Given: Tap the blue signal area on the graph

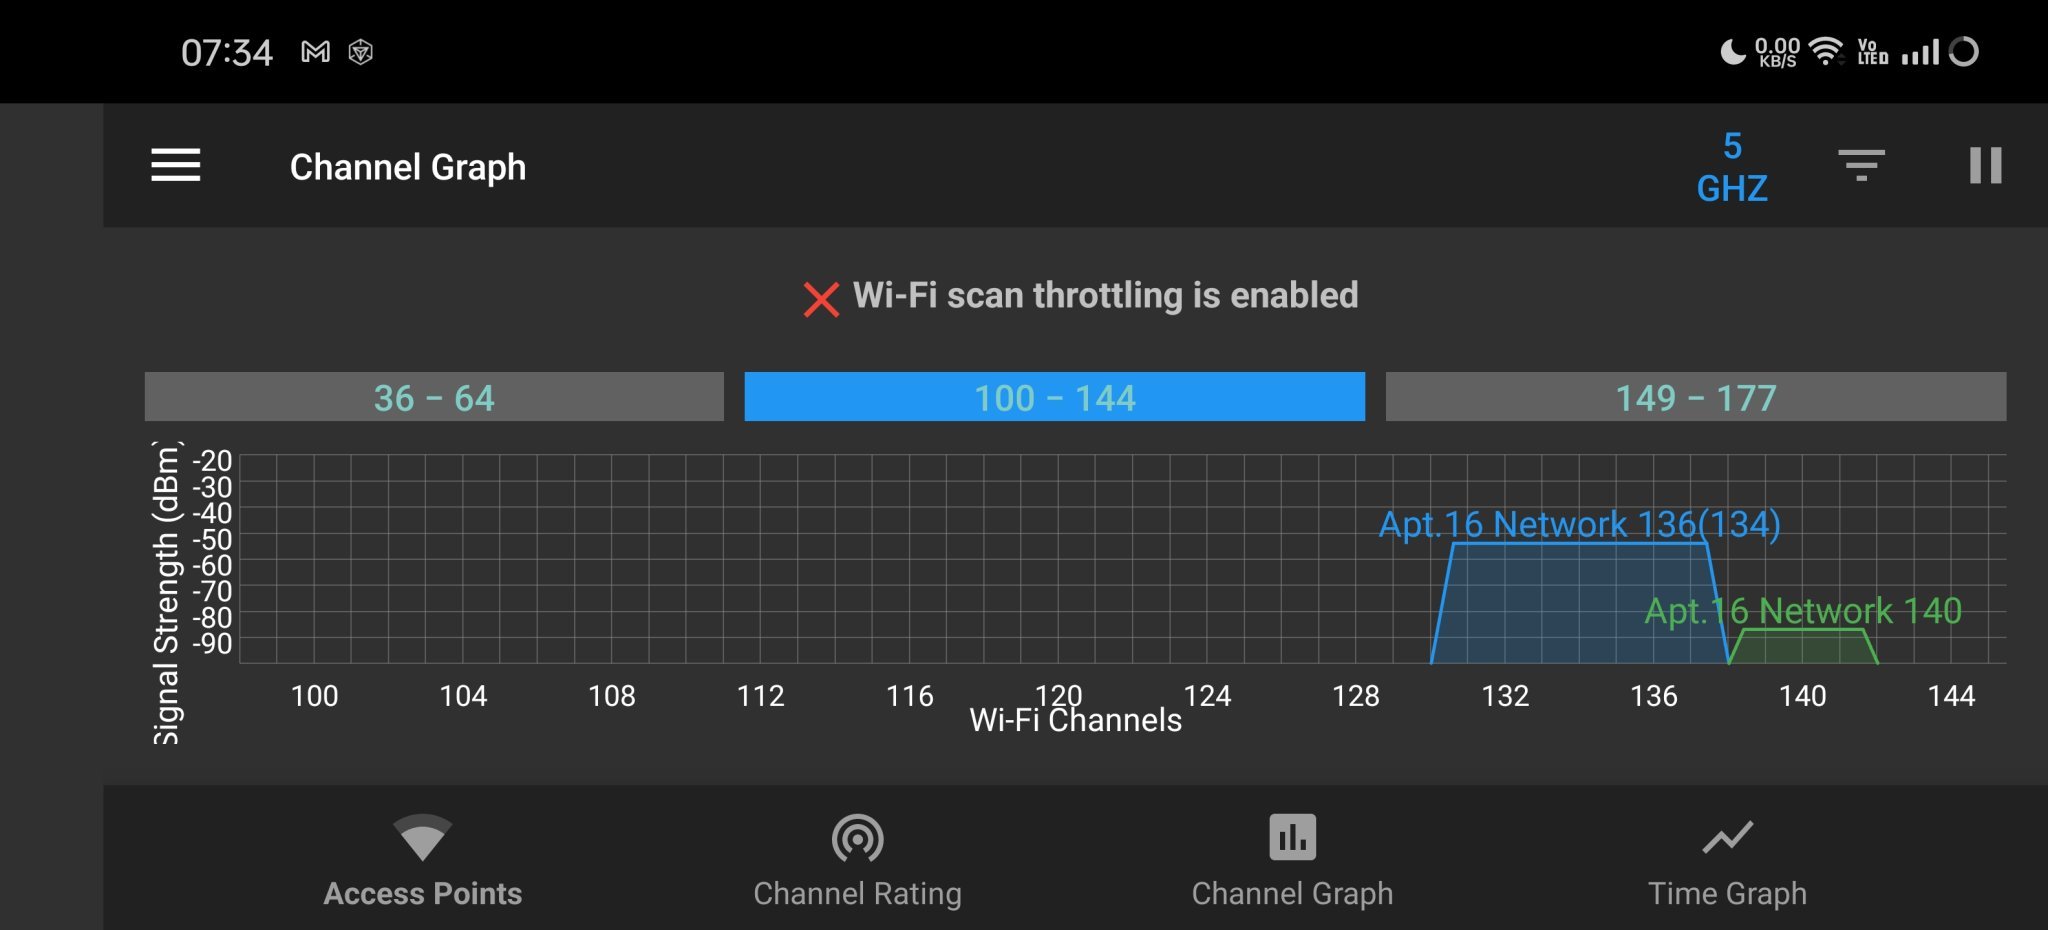Looking at the screenshot, I should [x=1580, y=605].
